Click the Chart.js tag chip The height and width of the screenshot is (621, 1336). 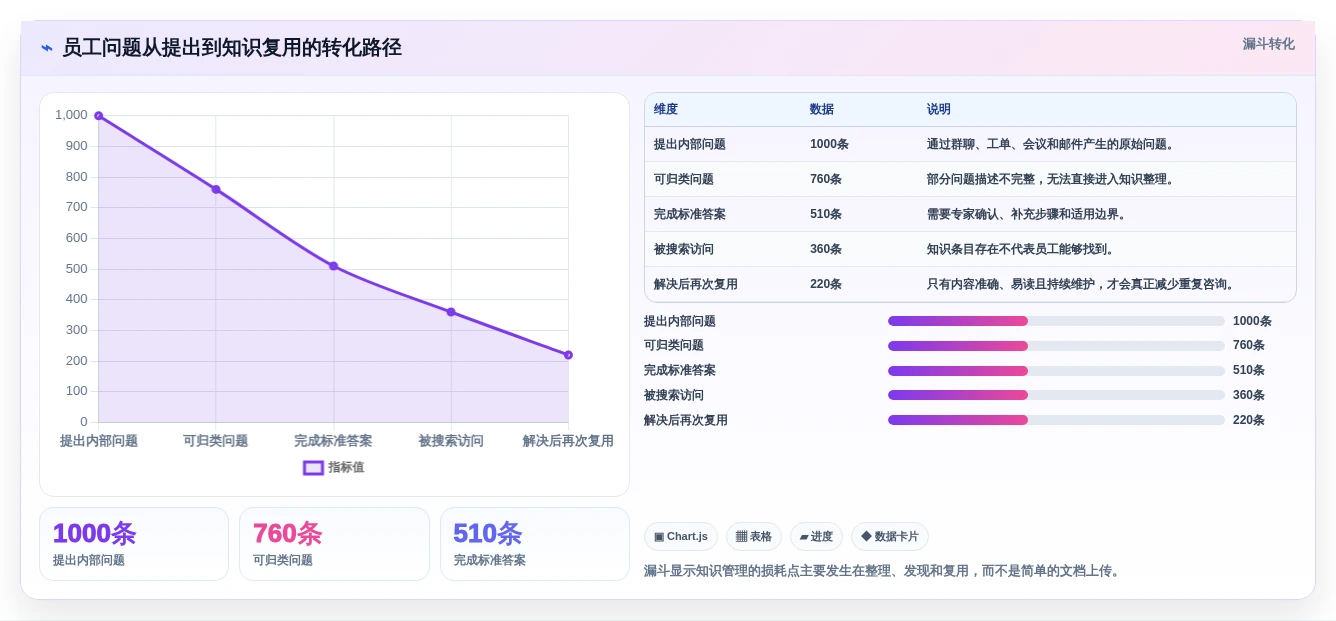[681, 537]
